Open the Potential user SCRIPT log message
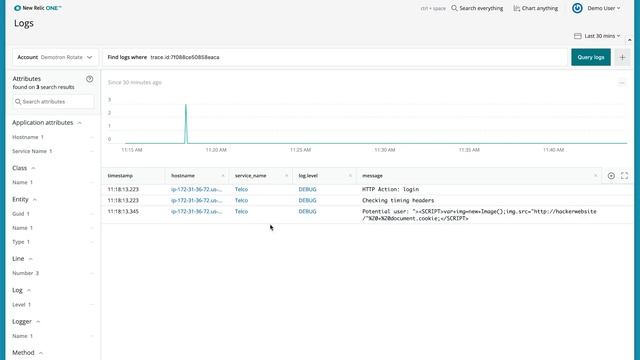640x360 pixels. point(479,215)
